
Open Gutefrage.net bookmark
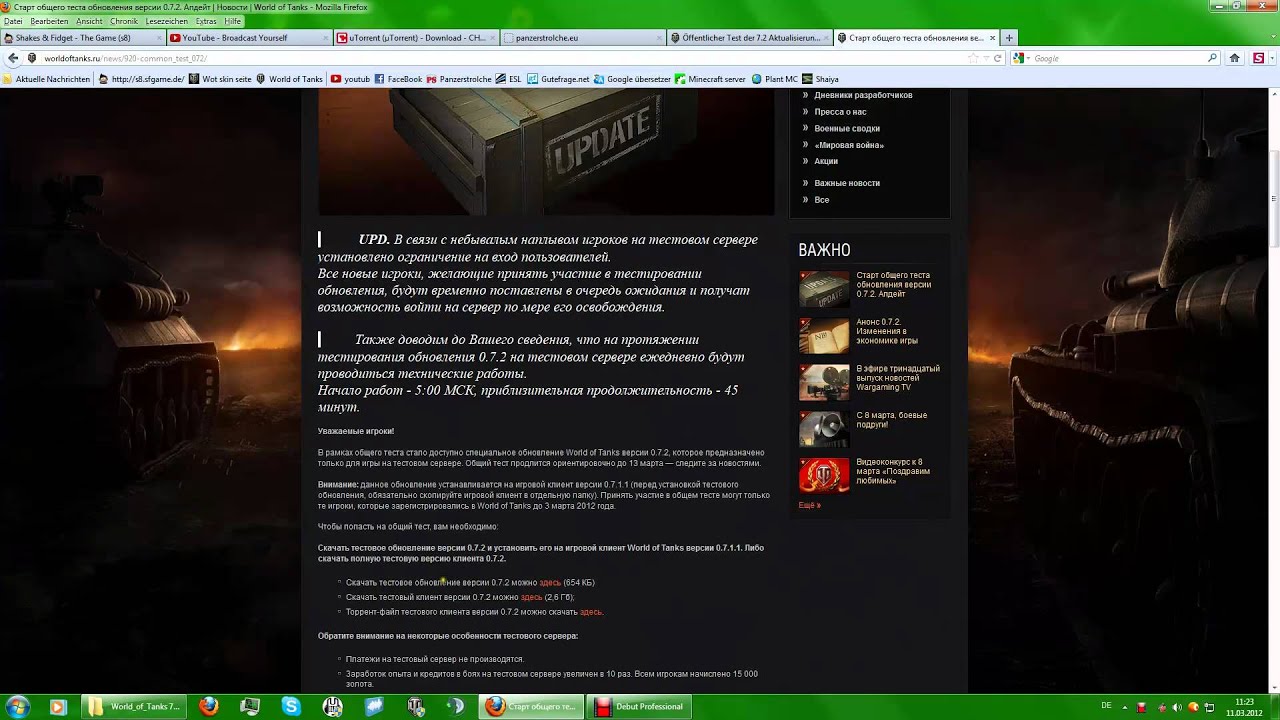click(x=558, y=79)
